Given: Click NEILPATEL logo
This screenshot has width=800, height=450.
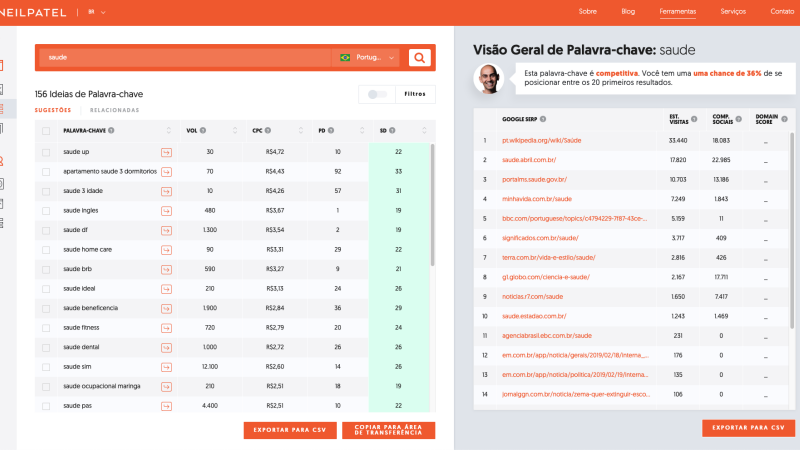Looking at the screenshot, I should [x=33, y=12].
